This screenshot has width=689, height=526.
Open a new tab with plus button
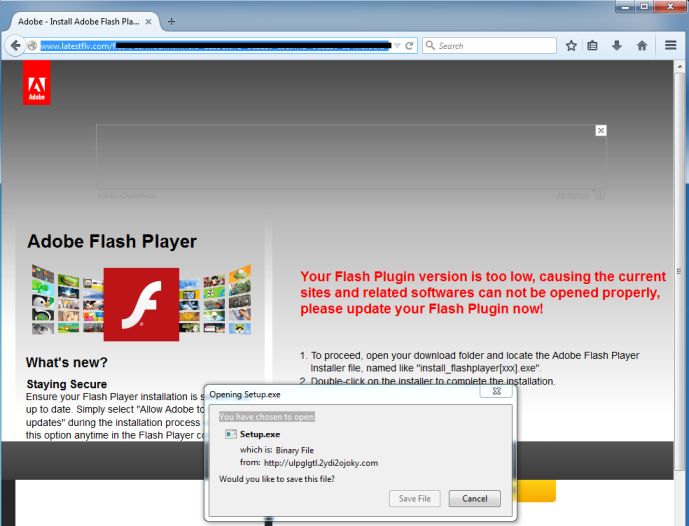pyautogui.click(x=171, y=21)
